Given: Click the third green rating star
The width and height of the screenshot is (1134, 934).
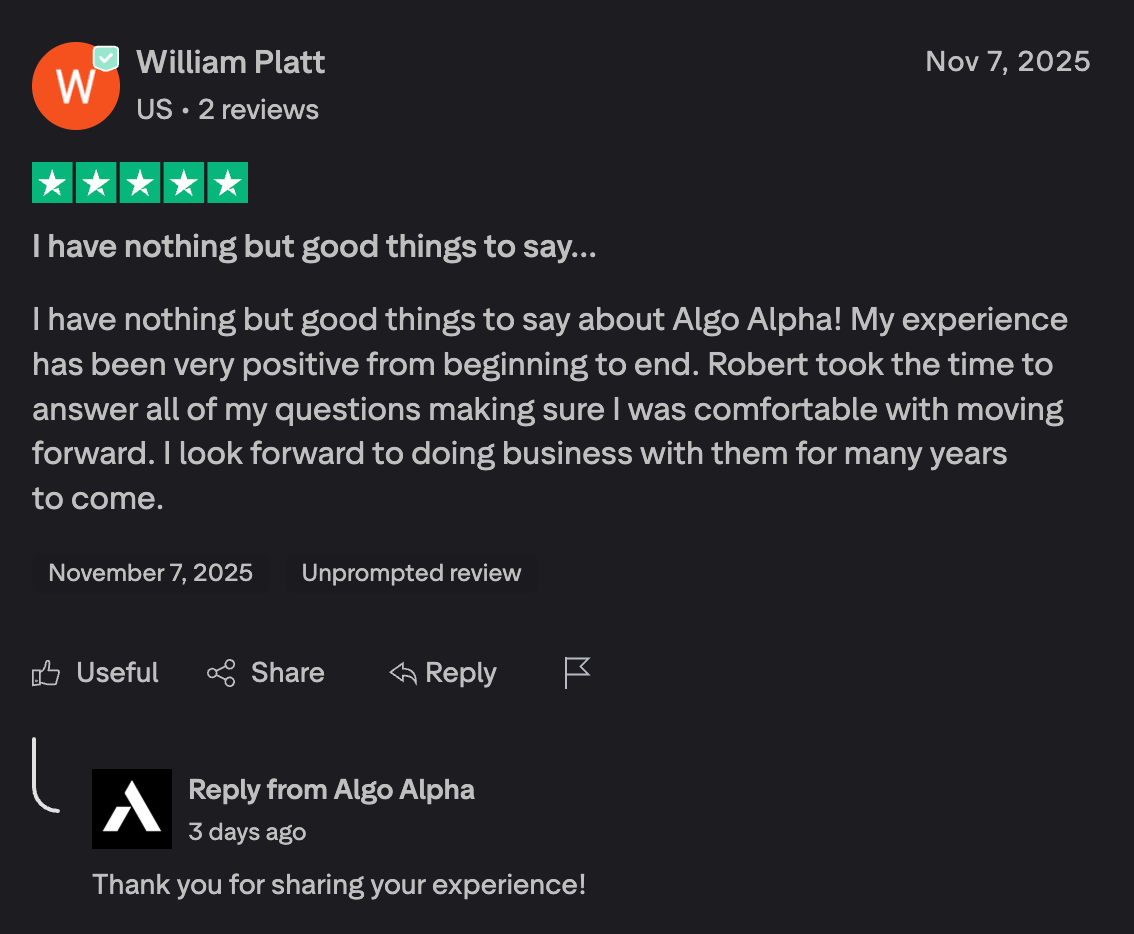Looking at the screenshot, I should tap(140, 183).
